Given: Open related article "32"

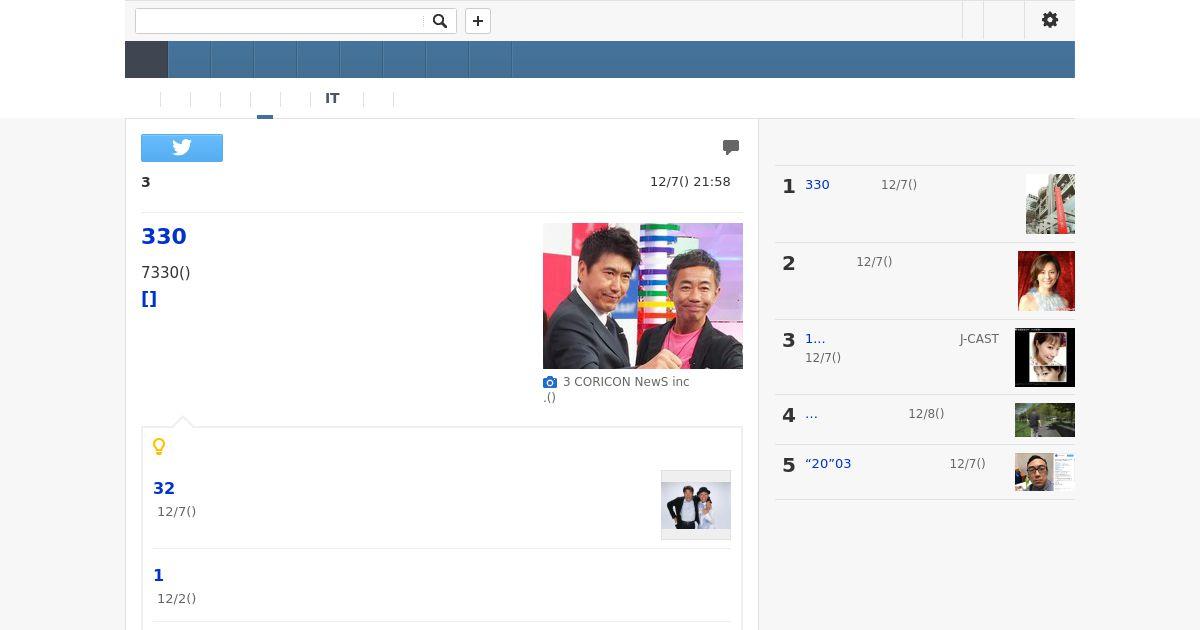Looking at the screenshot, I should [164, 488].
